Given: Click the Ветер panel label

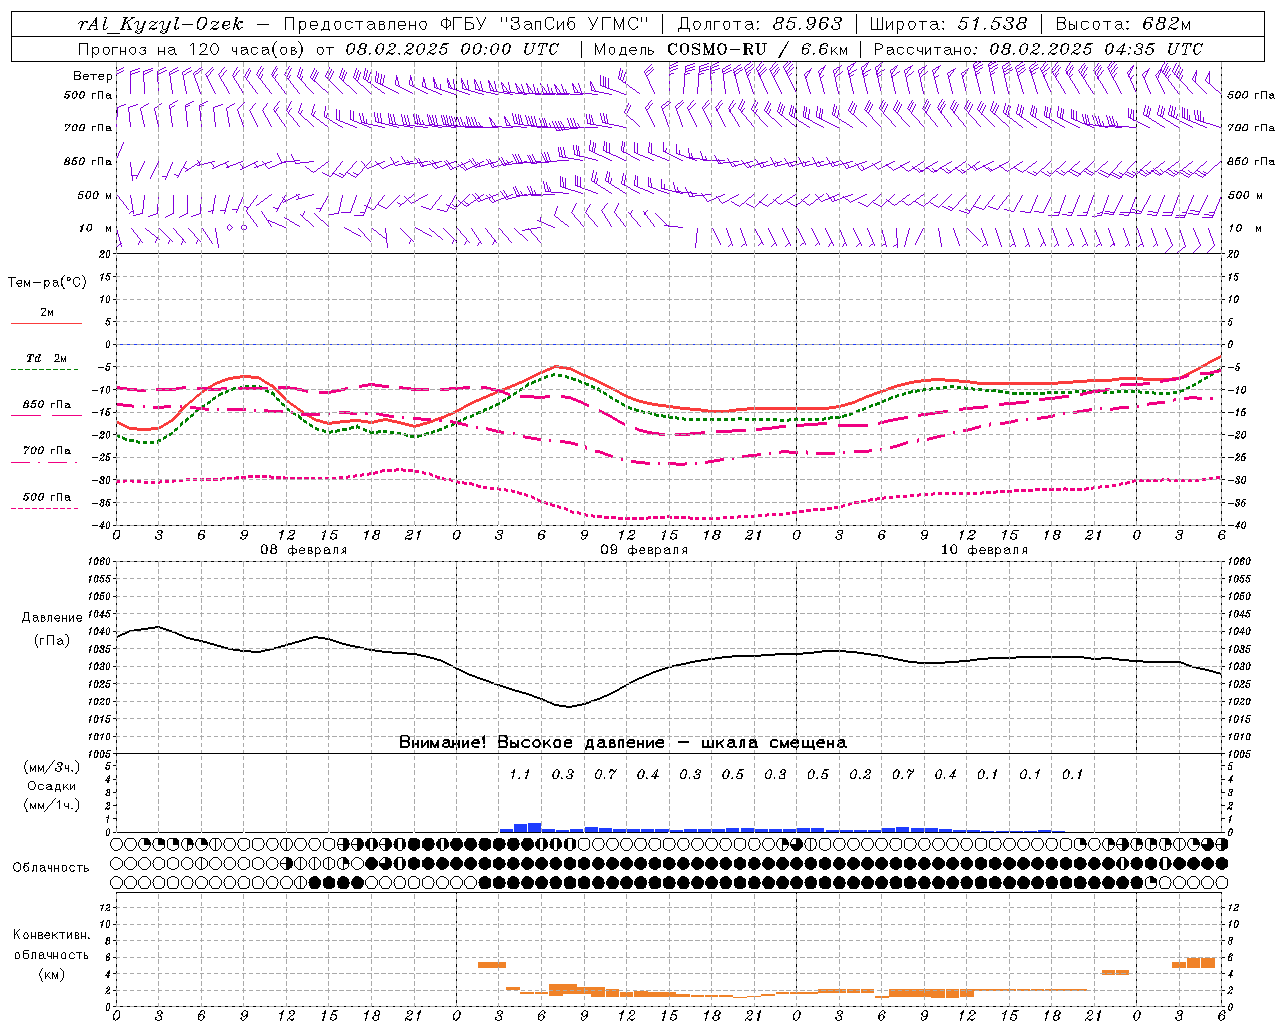Looking at the screenshot, I should [92, 76].
